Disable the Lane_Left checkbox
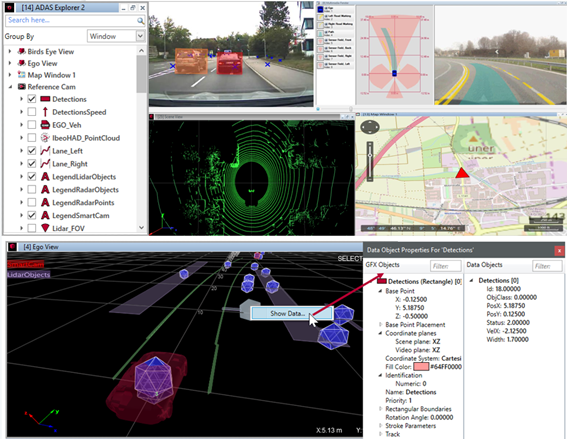Screen dimensions: 567x439 [x=32, y=150]
